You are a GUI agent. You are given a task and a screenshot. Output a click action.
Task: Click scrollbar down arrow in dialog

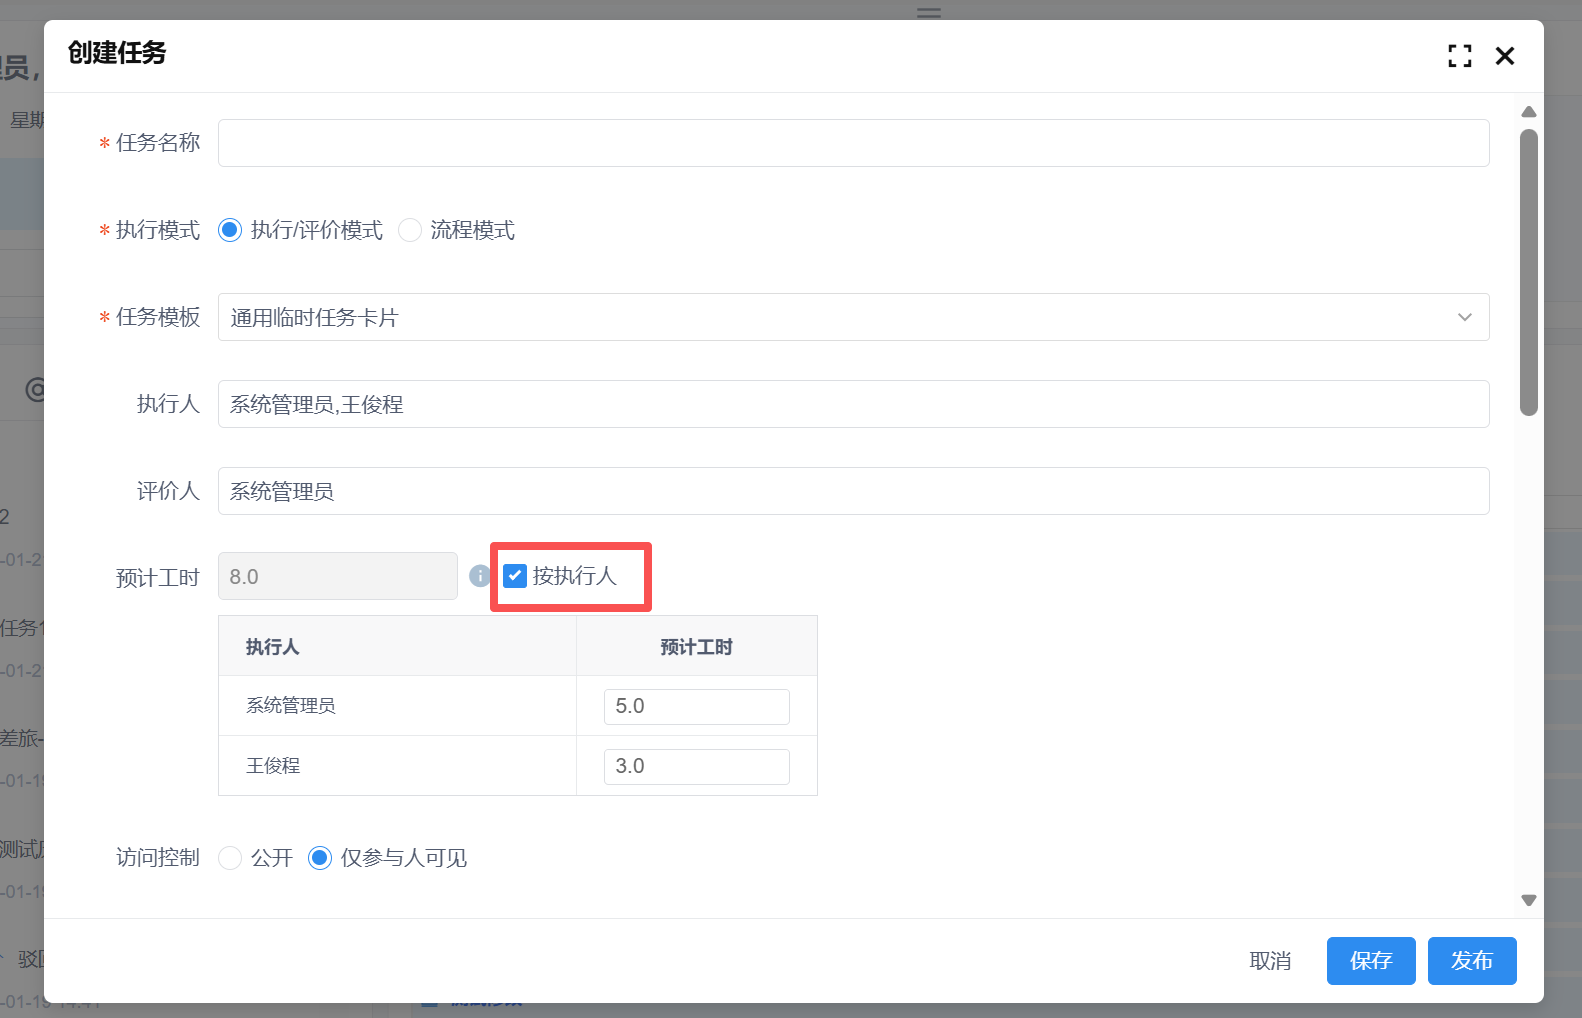point(1528,900)
